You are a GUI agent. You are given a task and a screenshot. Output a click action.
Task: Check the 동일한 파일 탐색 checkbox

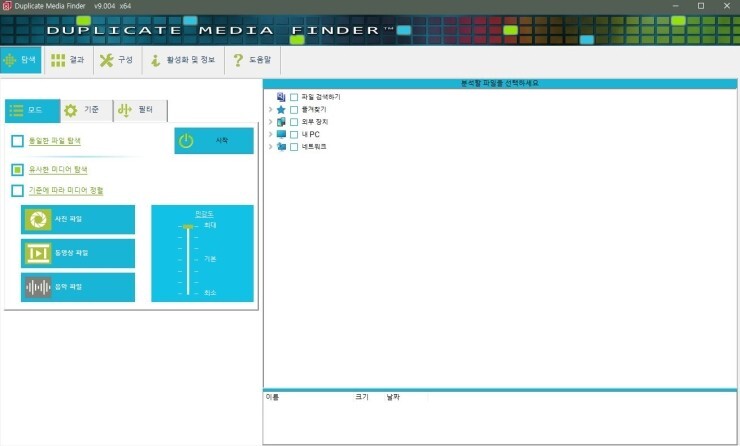pyautogui.click(x=17, y=141)
